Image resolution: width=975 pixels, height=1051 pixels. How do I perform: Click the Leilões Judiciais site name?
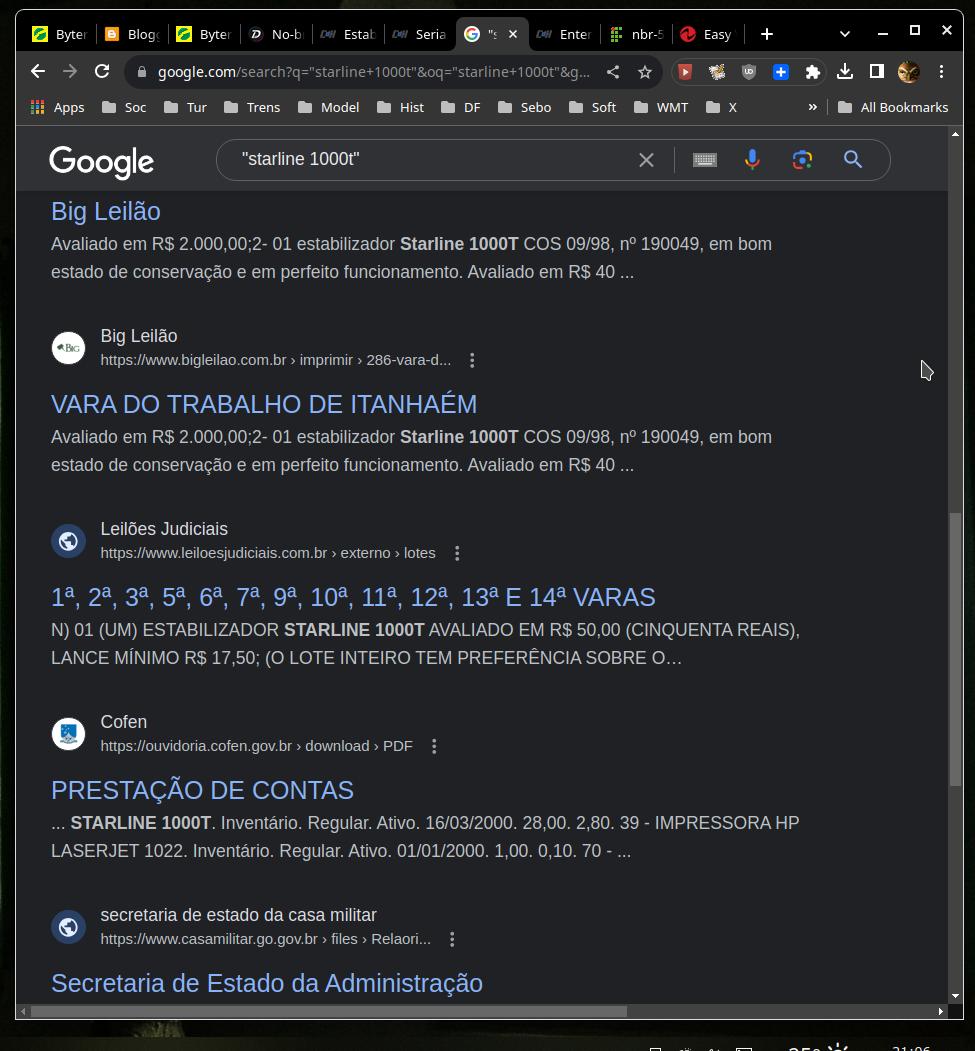[164, 529]
